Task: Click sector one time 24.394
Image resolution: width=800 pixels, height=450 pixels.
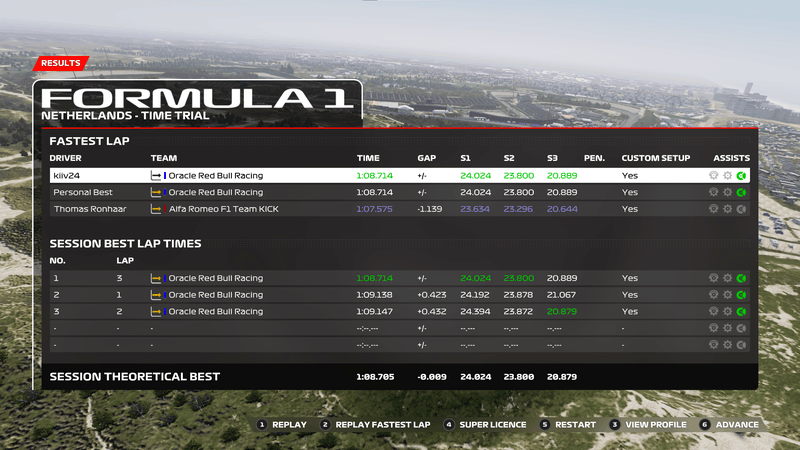Action: coord(476,311)
